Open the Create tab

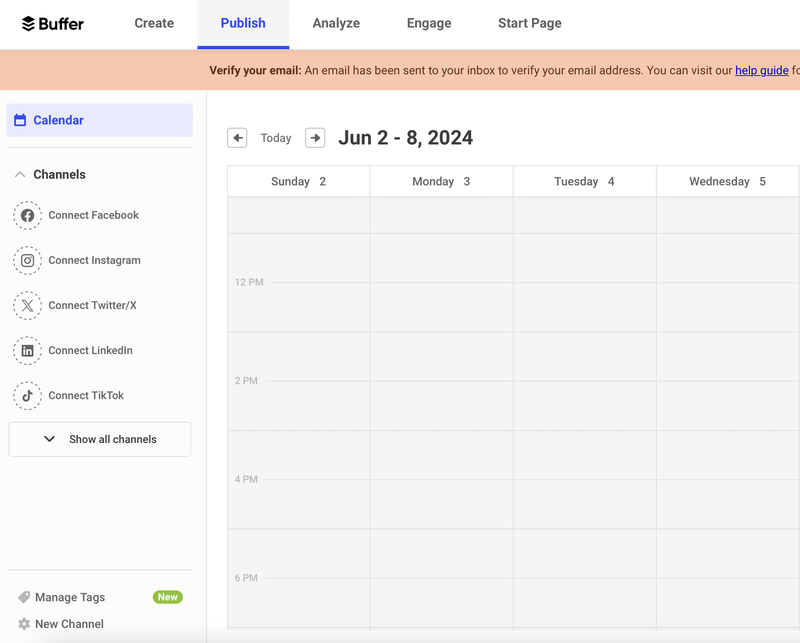(154, 23)
